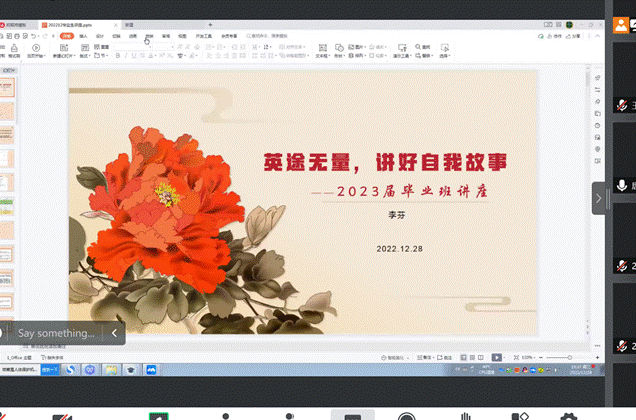
Task: Type in the Say something chat field
Action: 57,333
